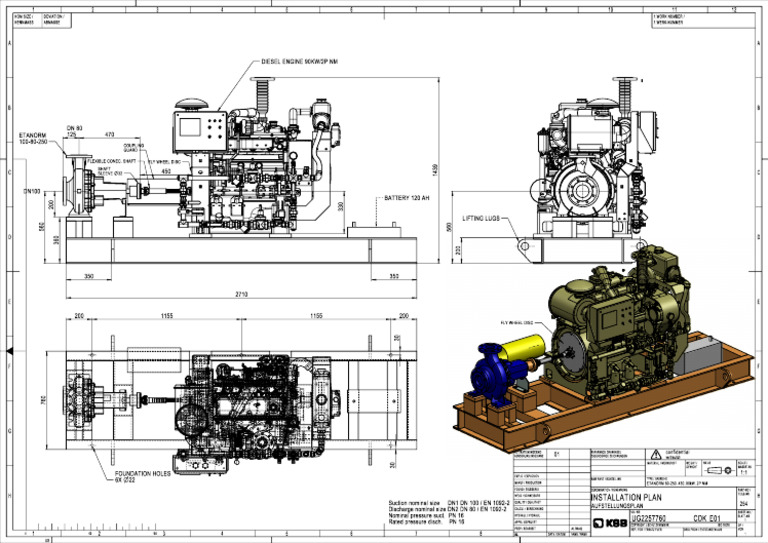Click 'FLY WHEEL DISC' label beside 3D render
Image resolution: width=768 pixels, height=543 pixels.
(x=517, y=323)
